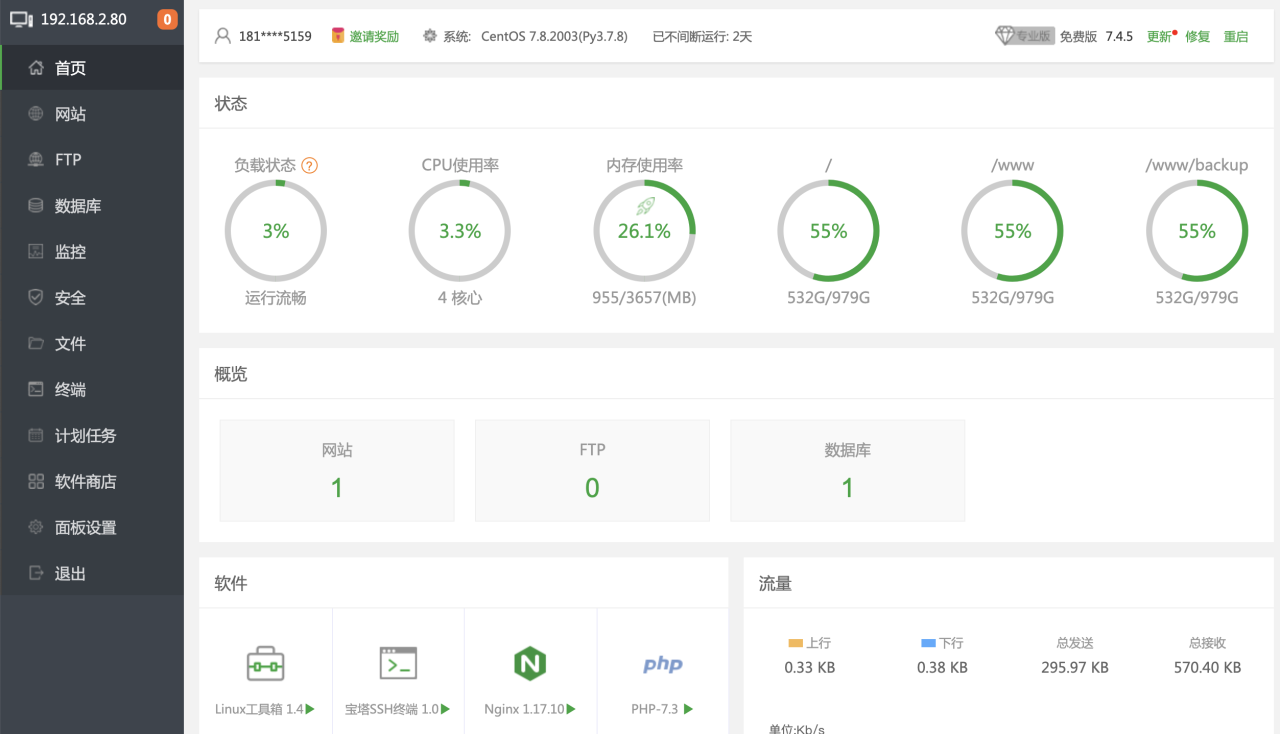Click the CPU使用率 circular gauge
The image size is (1280, 734).
pos(460,231)
